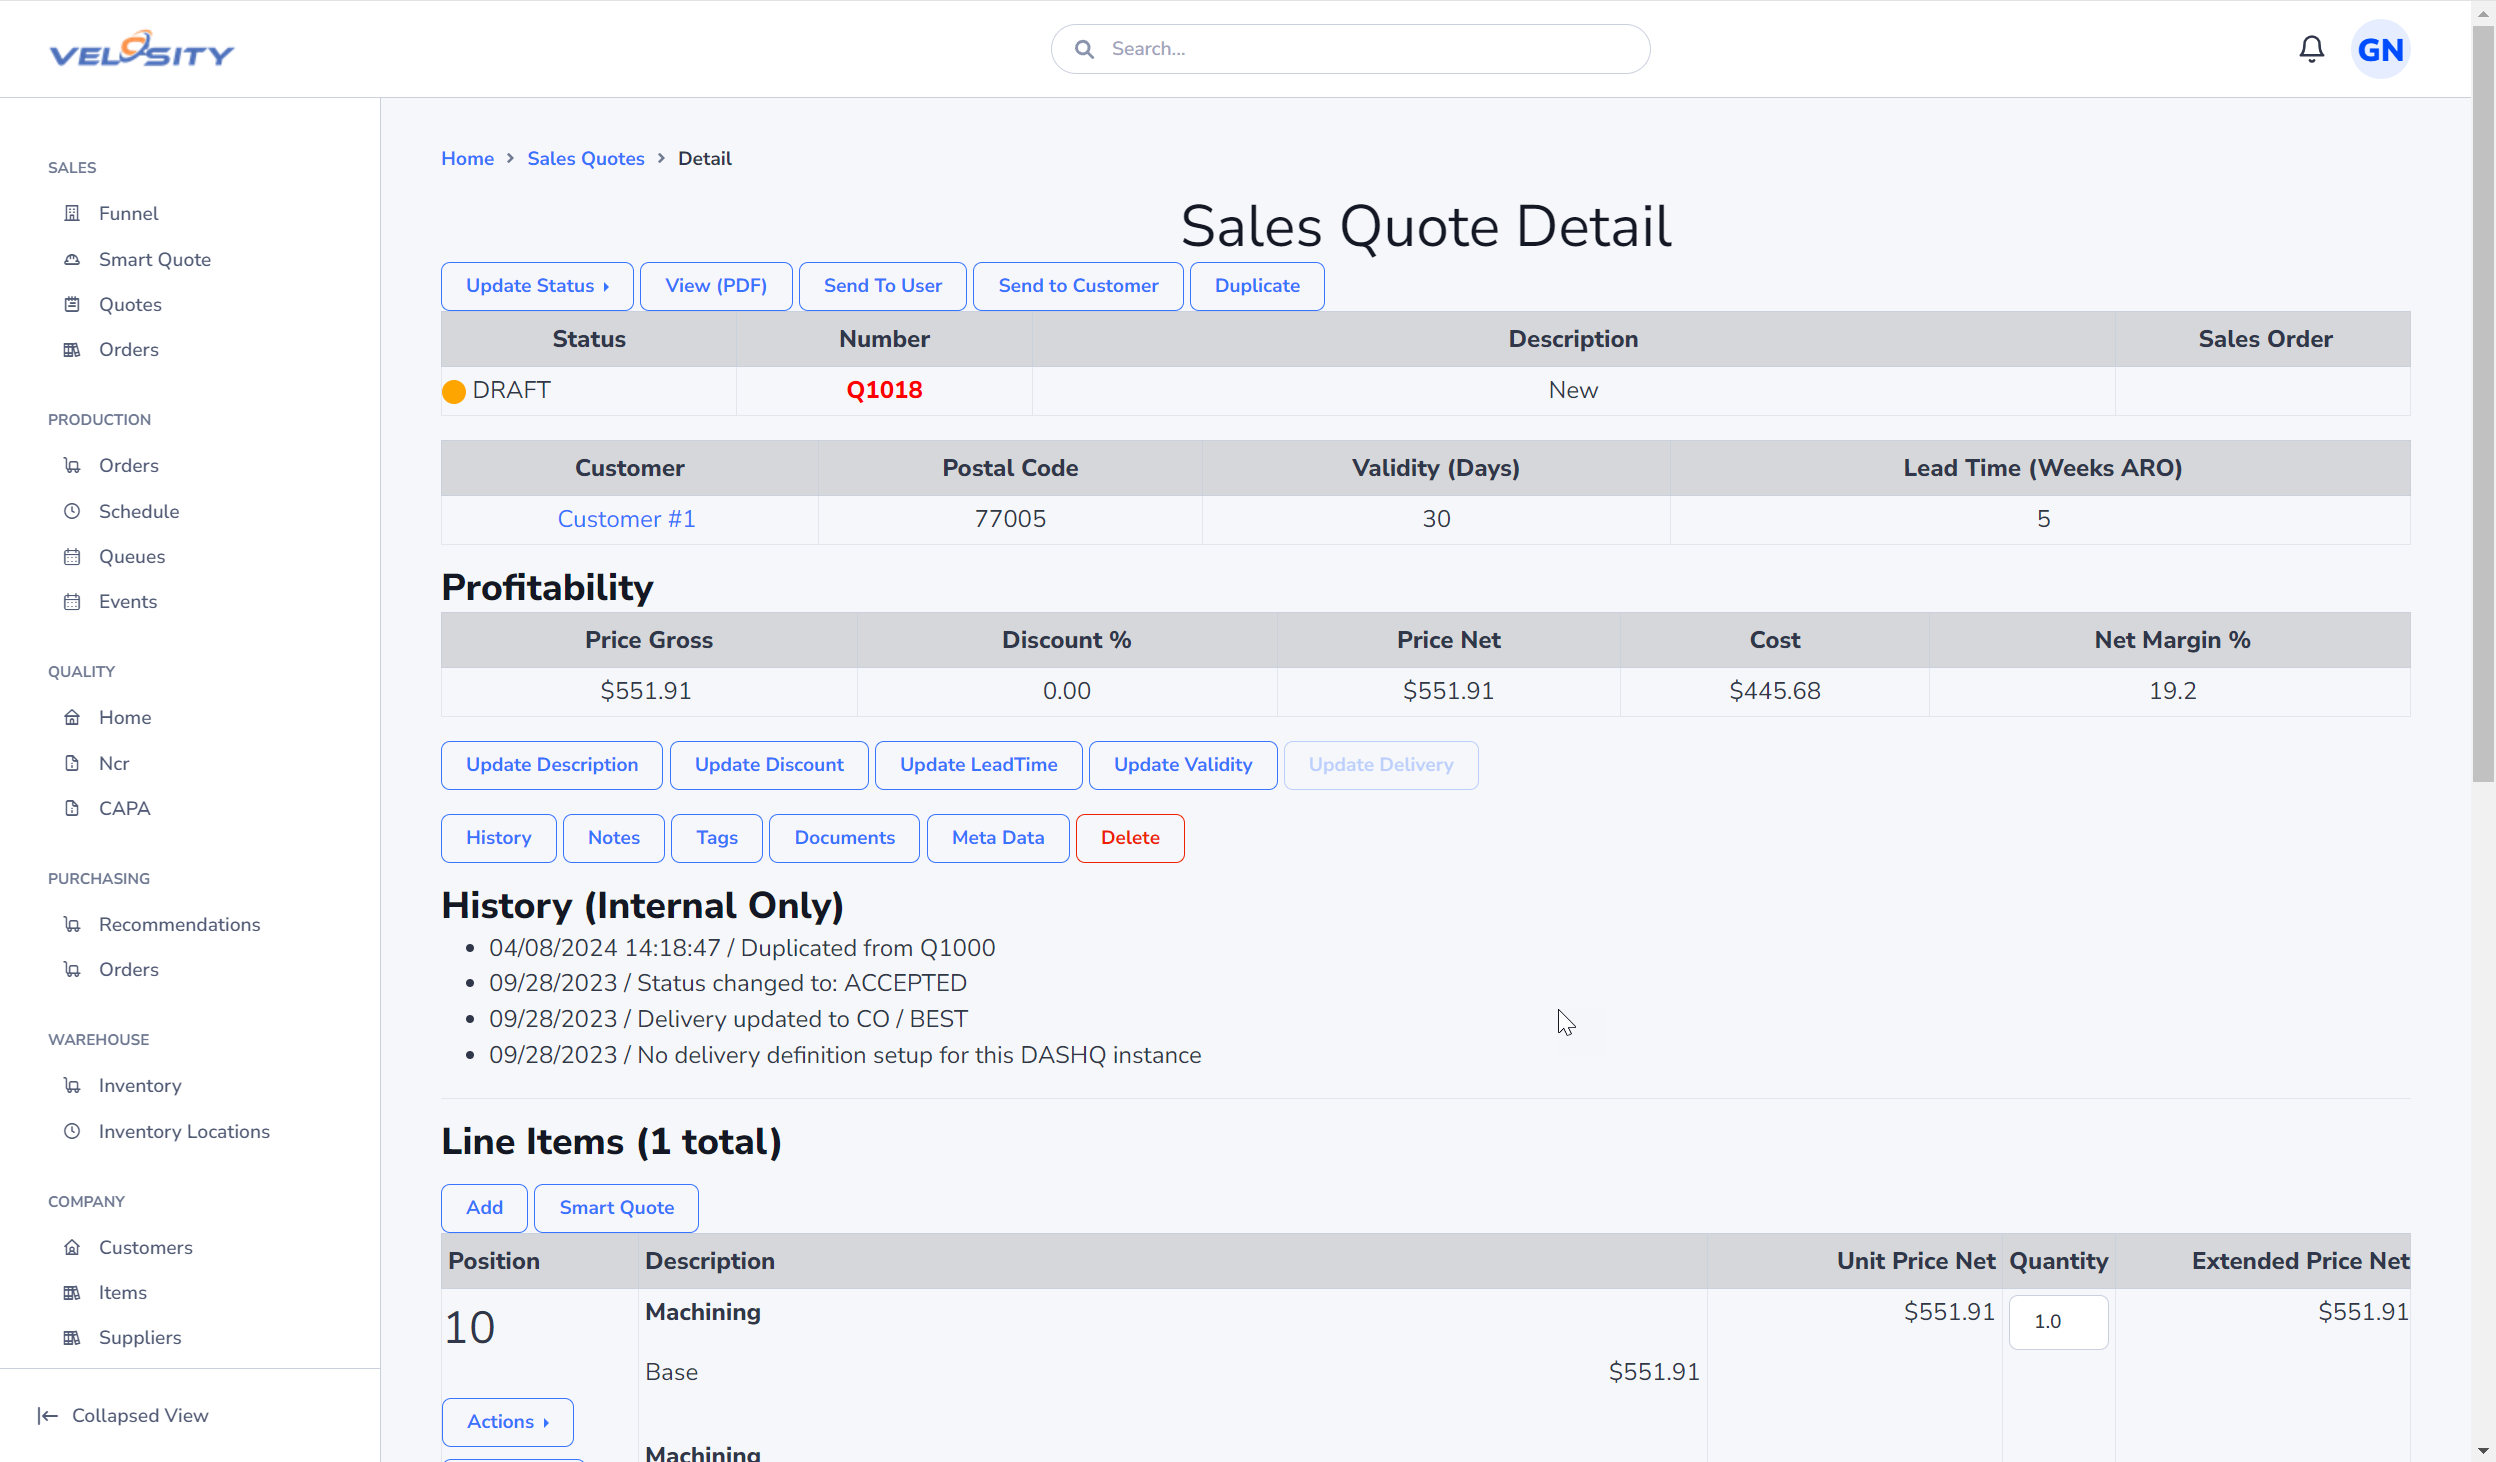
Task: Open Schedule under Production
Action: pyautogui.click(x=139, y=511)
